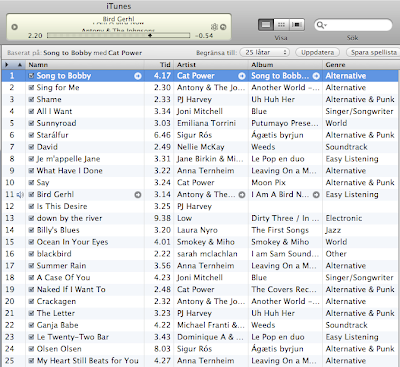
Task: Switch to grid view icon
Action: pyautogui.click(x=281, y=25)
